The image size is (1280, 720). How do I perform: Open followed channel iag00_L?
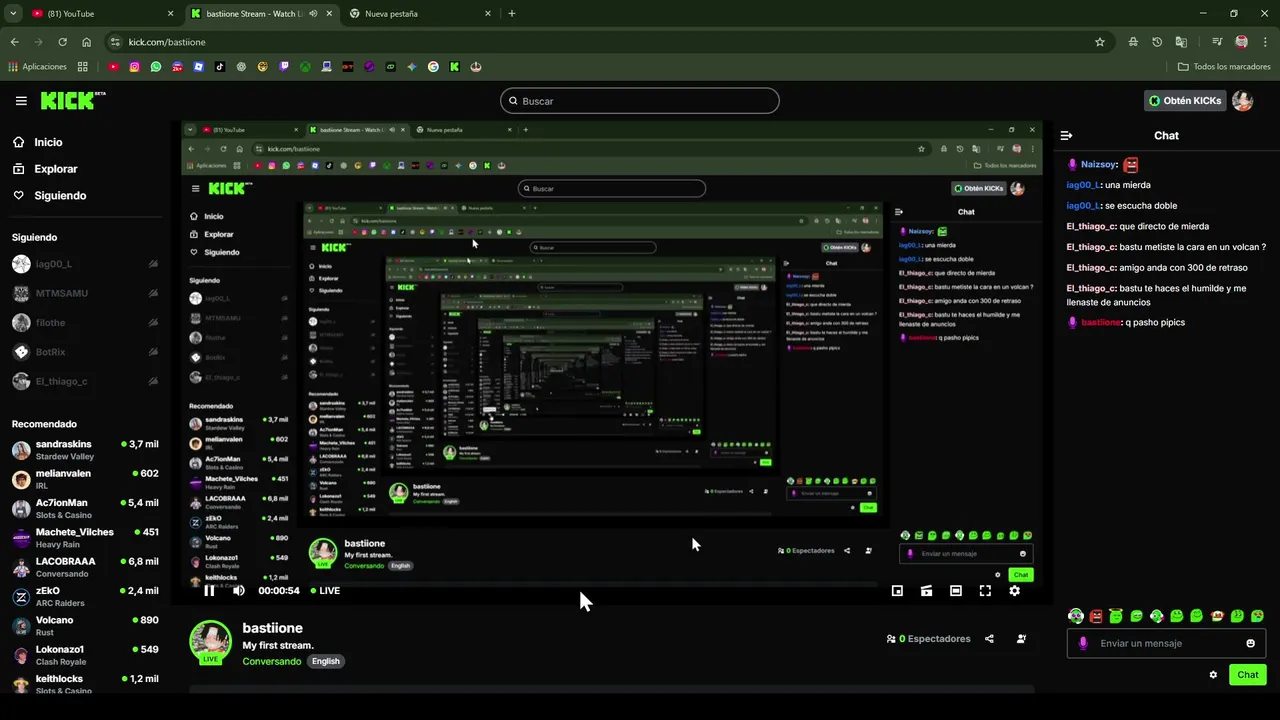(85, 264)
